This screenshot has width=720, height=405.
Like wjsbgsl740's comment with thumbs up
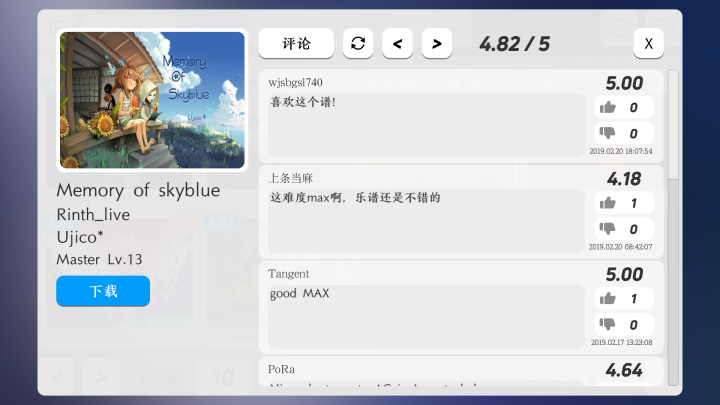click(x=624, y=107)
